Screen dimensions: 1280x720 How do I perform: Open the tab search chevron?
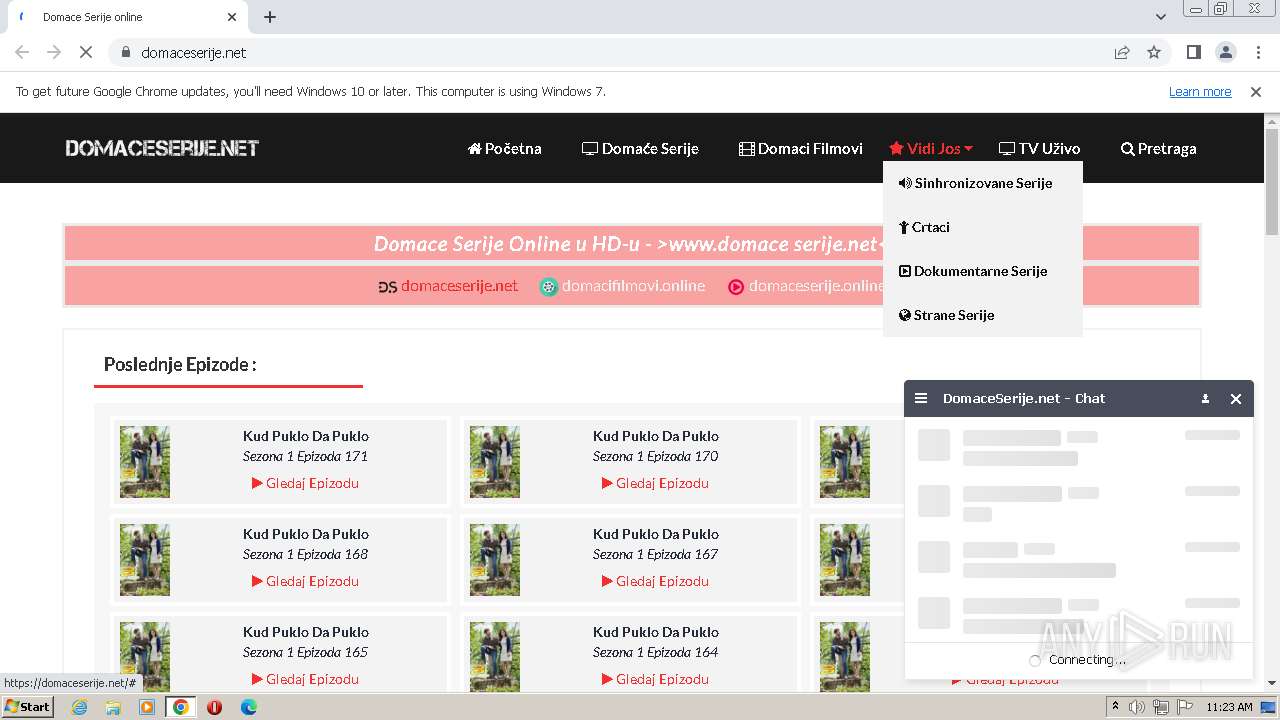1161,17
